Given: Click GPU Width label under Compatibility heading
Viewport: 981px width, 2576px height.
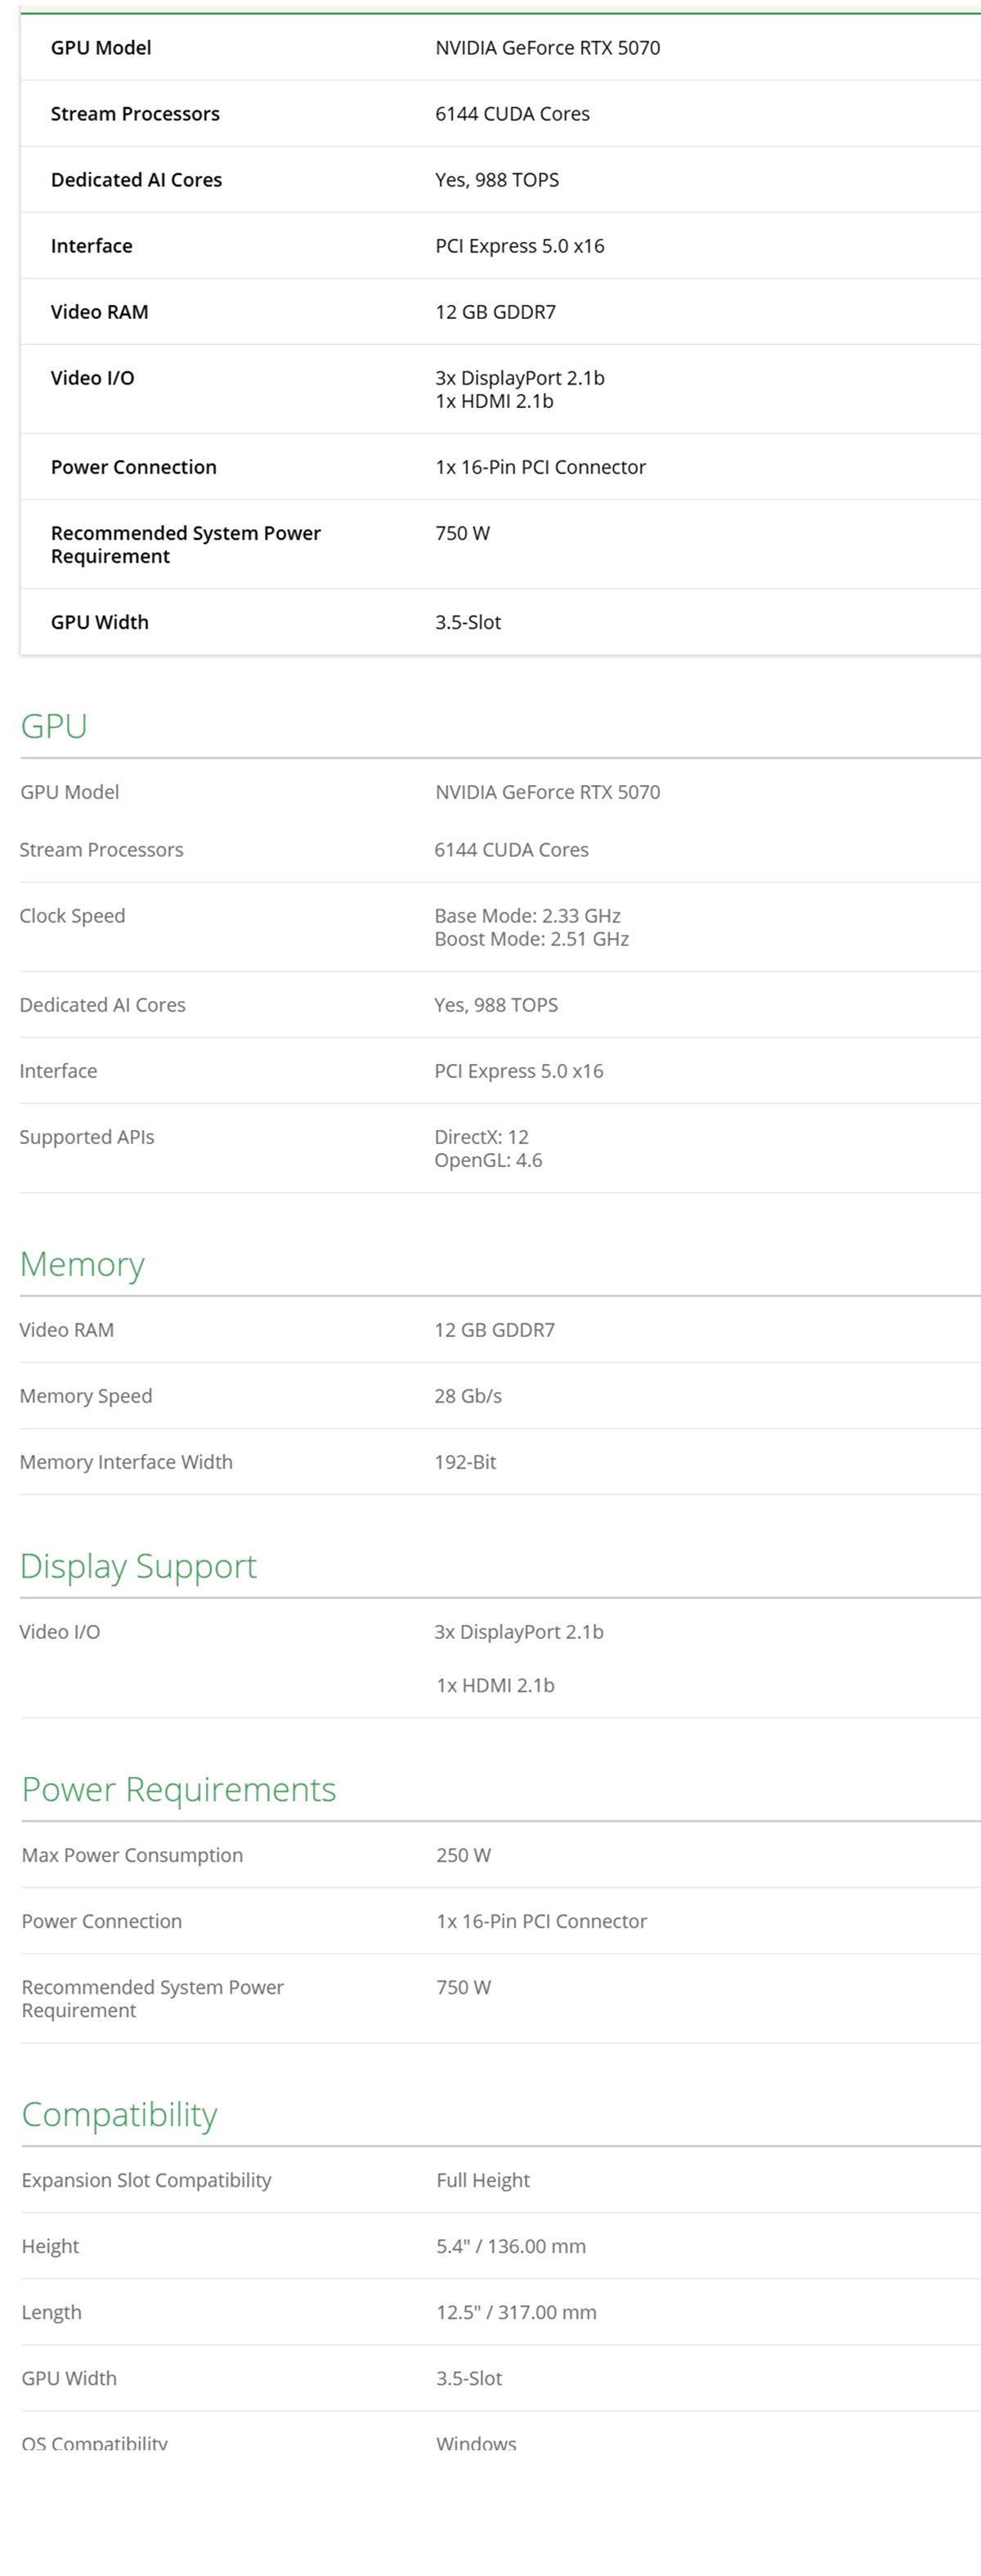Looking at the screenshot, I should click(x=69, y=2378).
